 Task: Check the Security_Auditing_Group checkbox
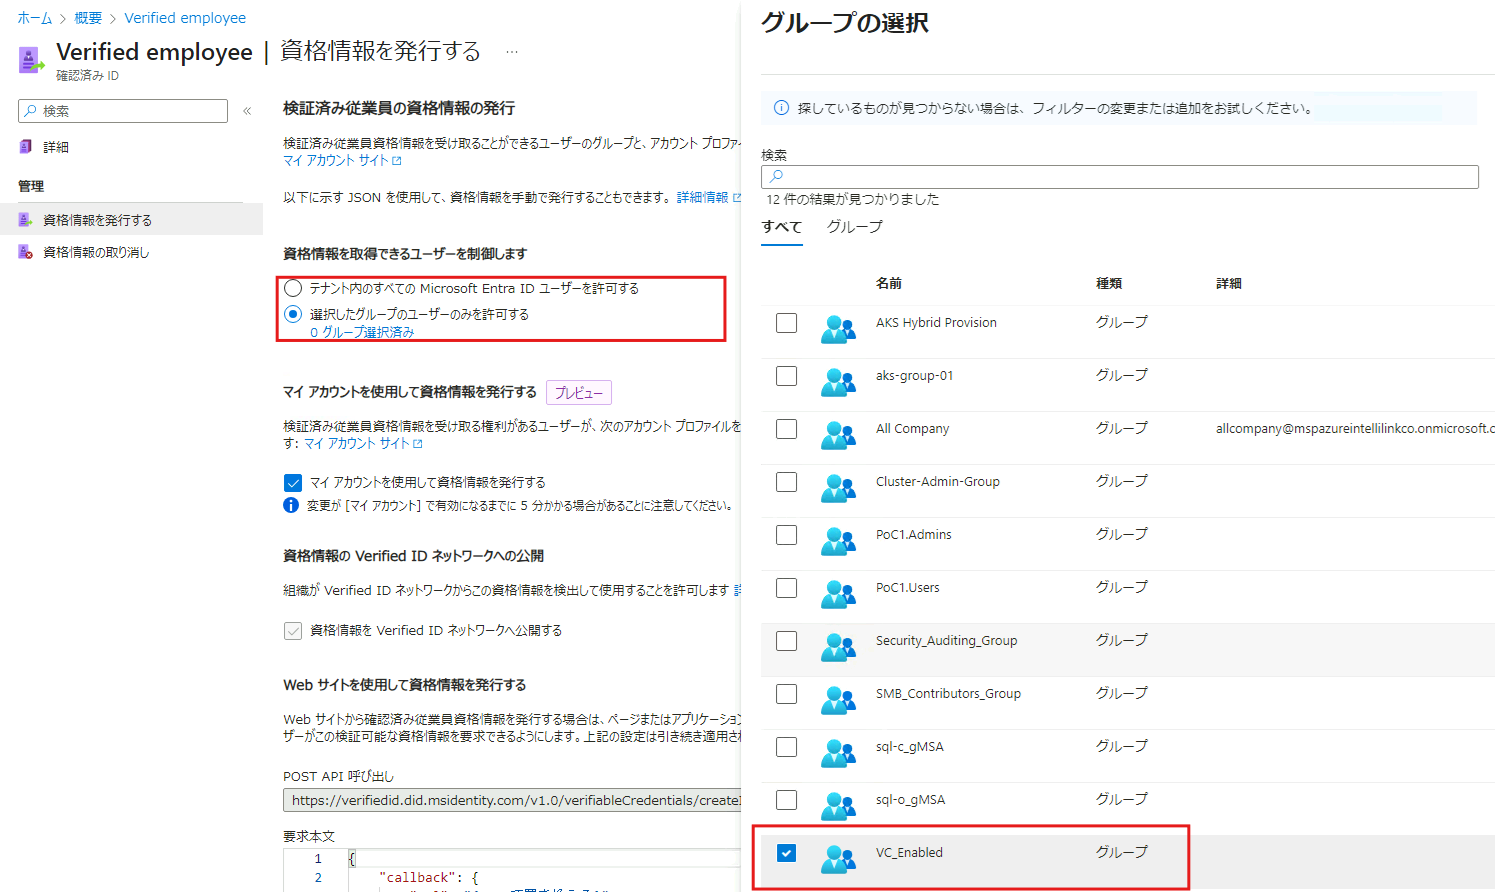[787, 641]
